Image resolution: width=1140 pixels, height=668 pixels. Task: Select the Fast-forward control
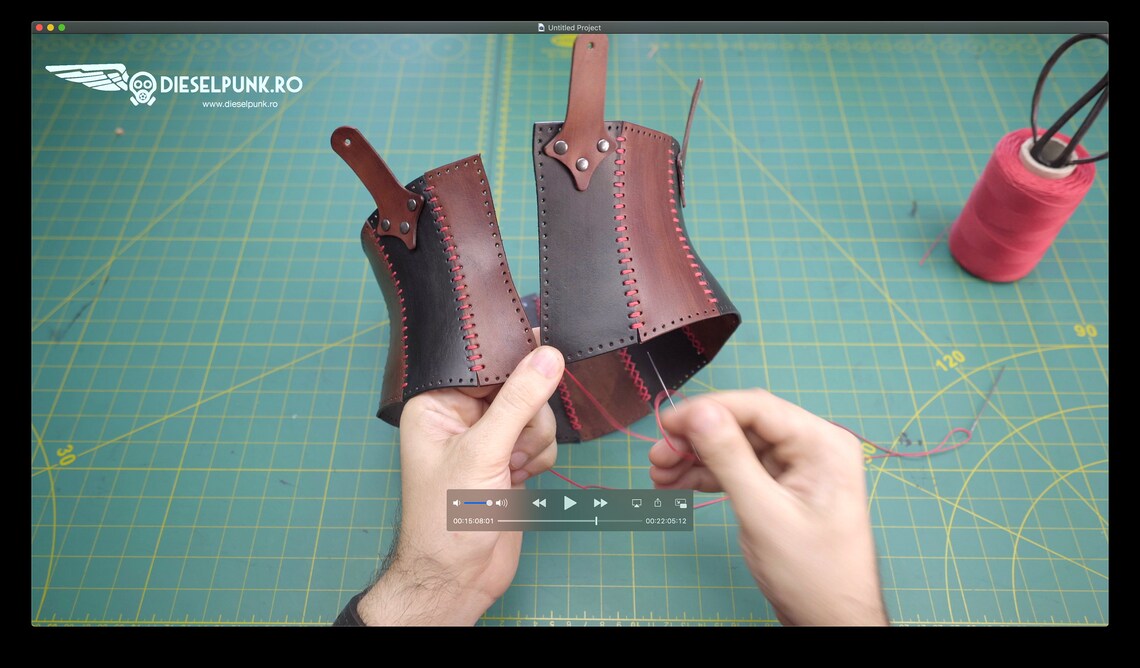pyautogui.click(x=600, y=503)
